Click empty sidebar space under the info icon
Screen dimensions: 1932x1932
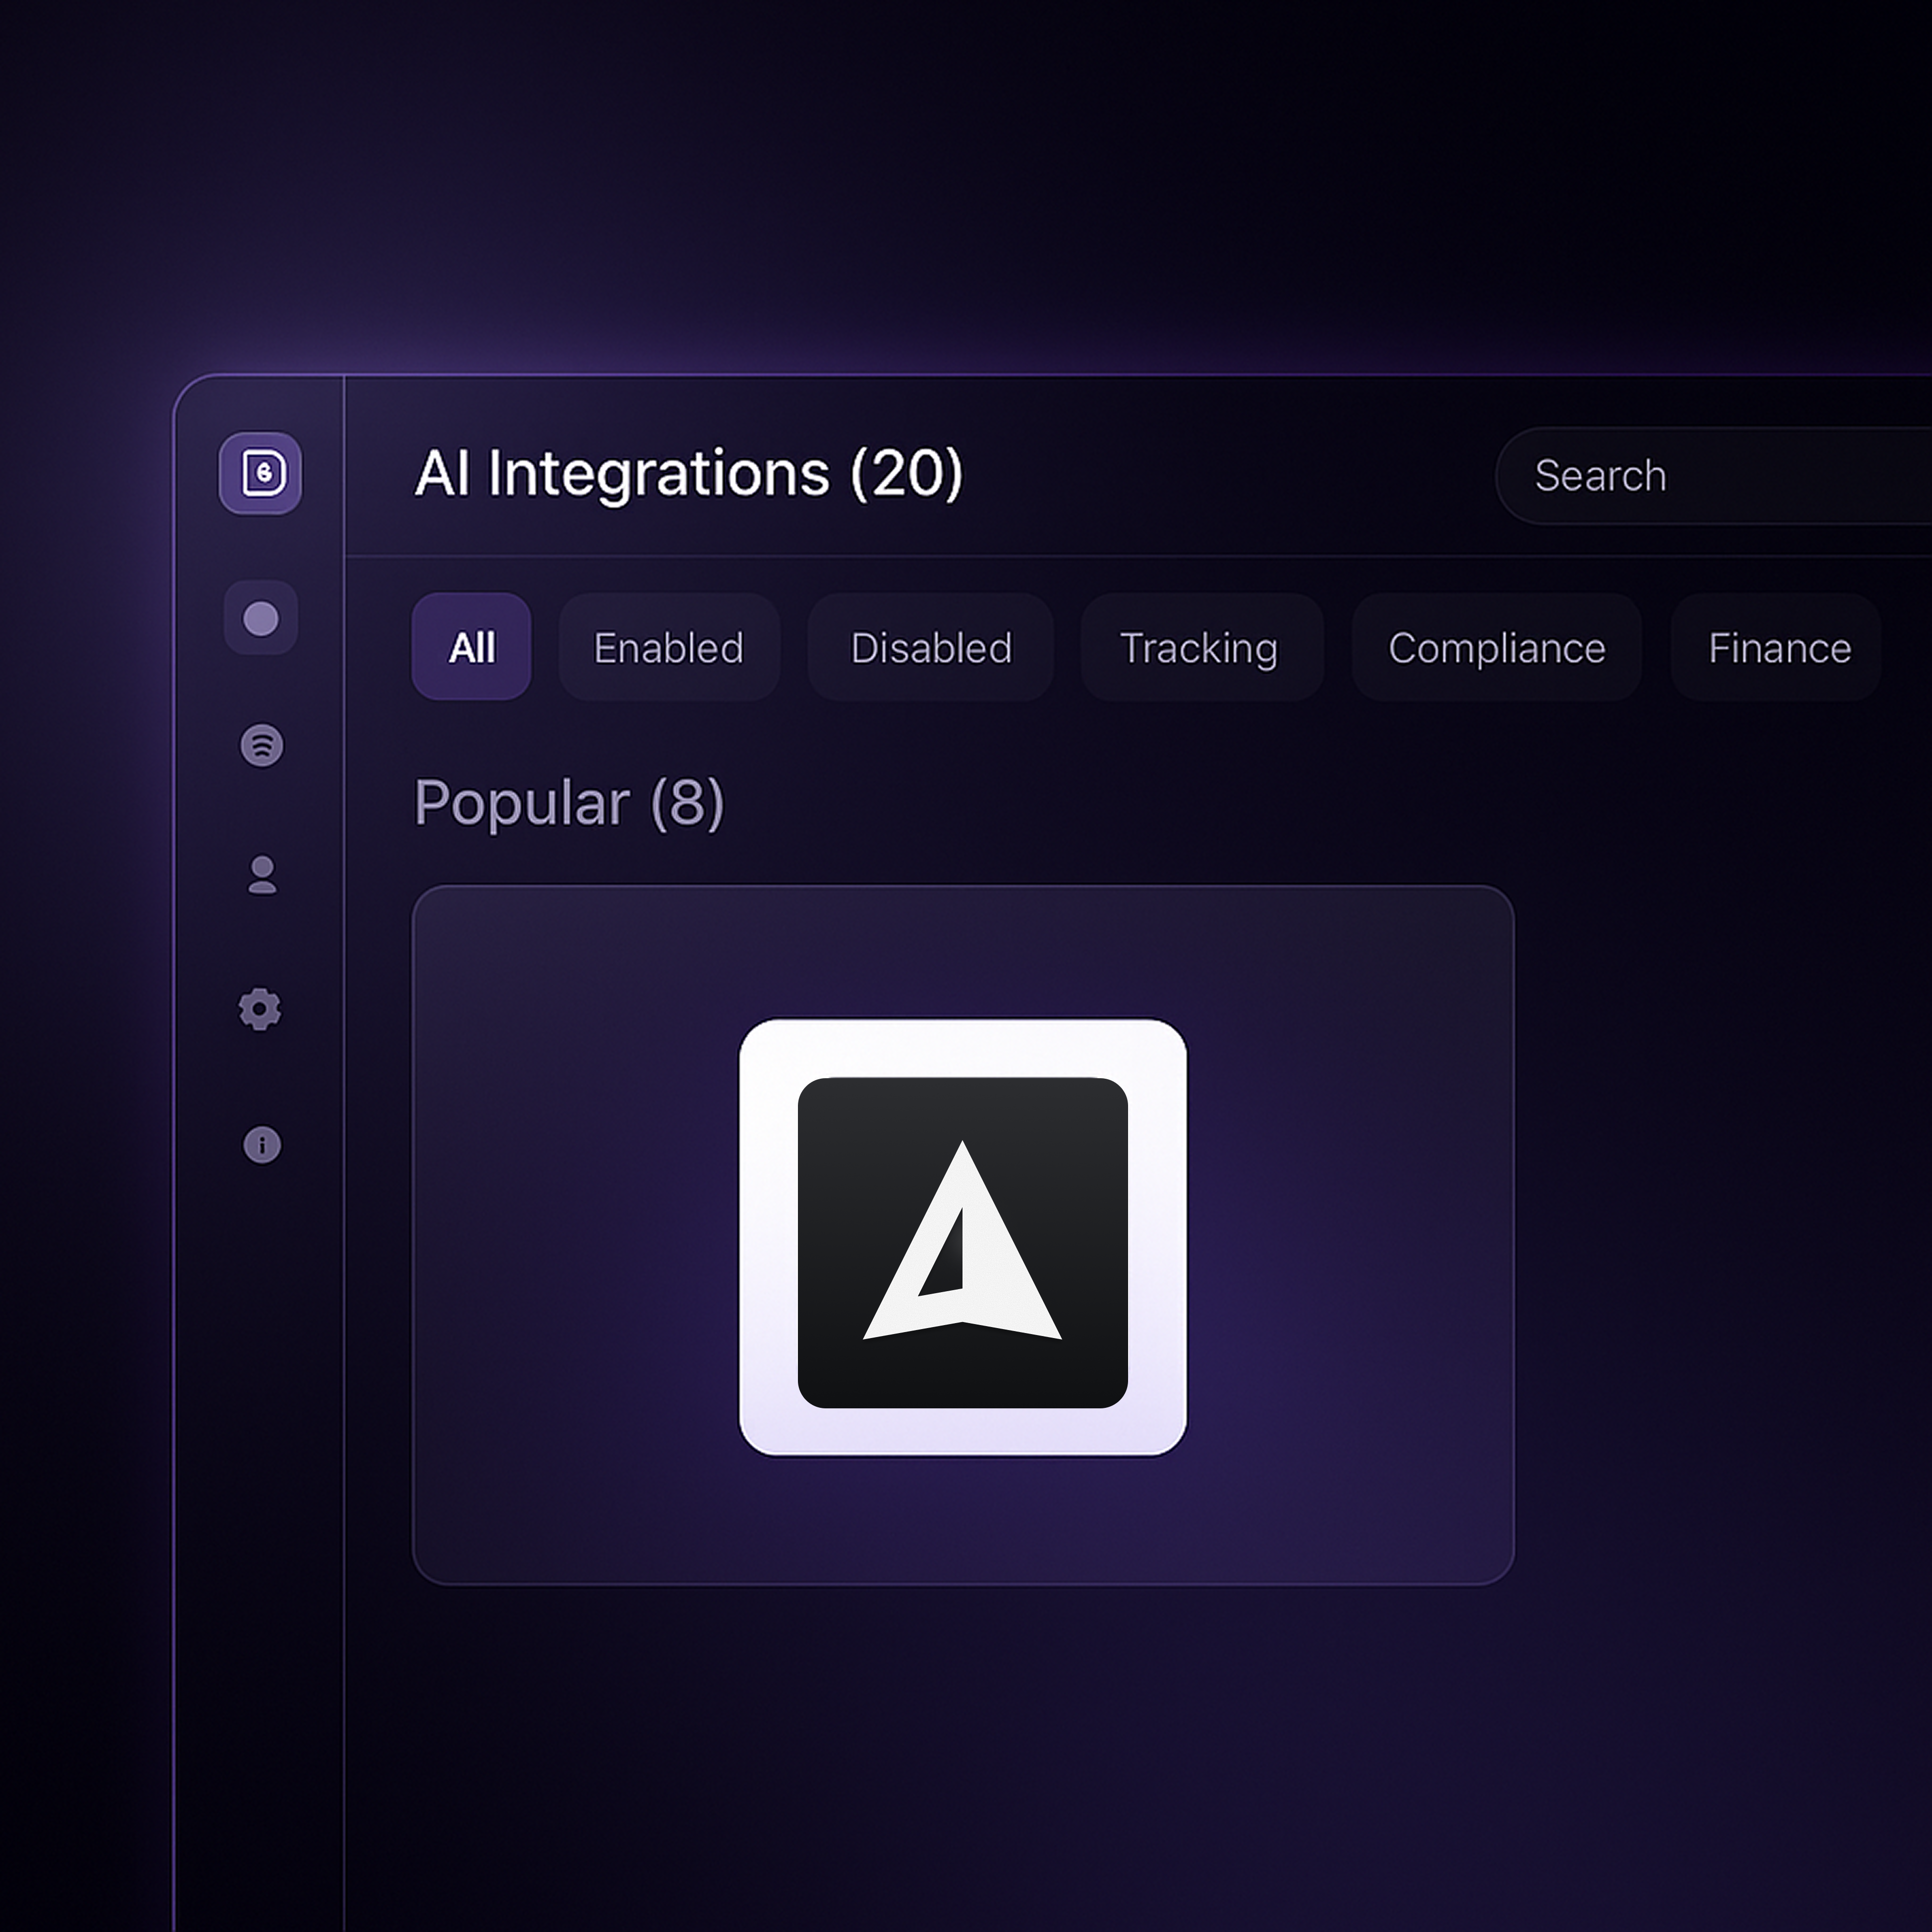(260, 1500)
